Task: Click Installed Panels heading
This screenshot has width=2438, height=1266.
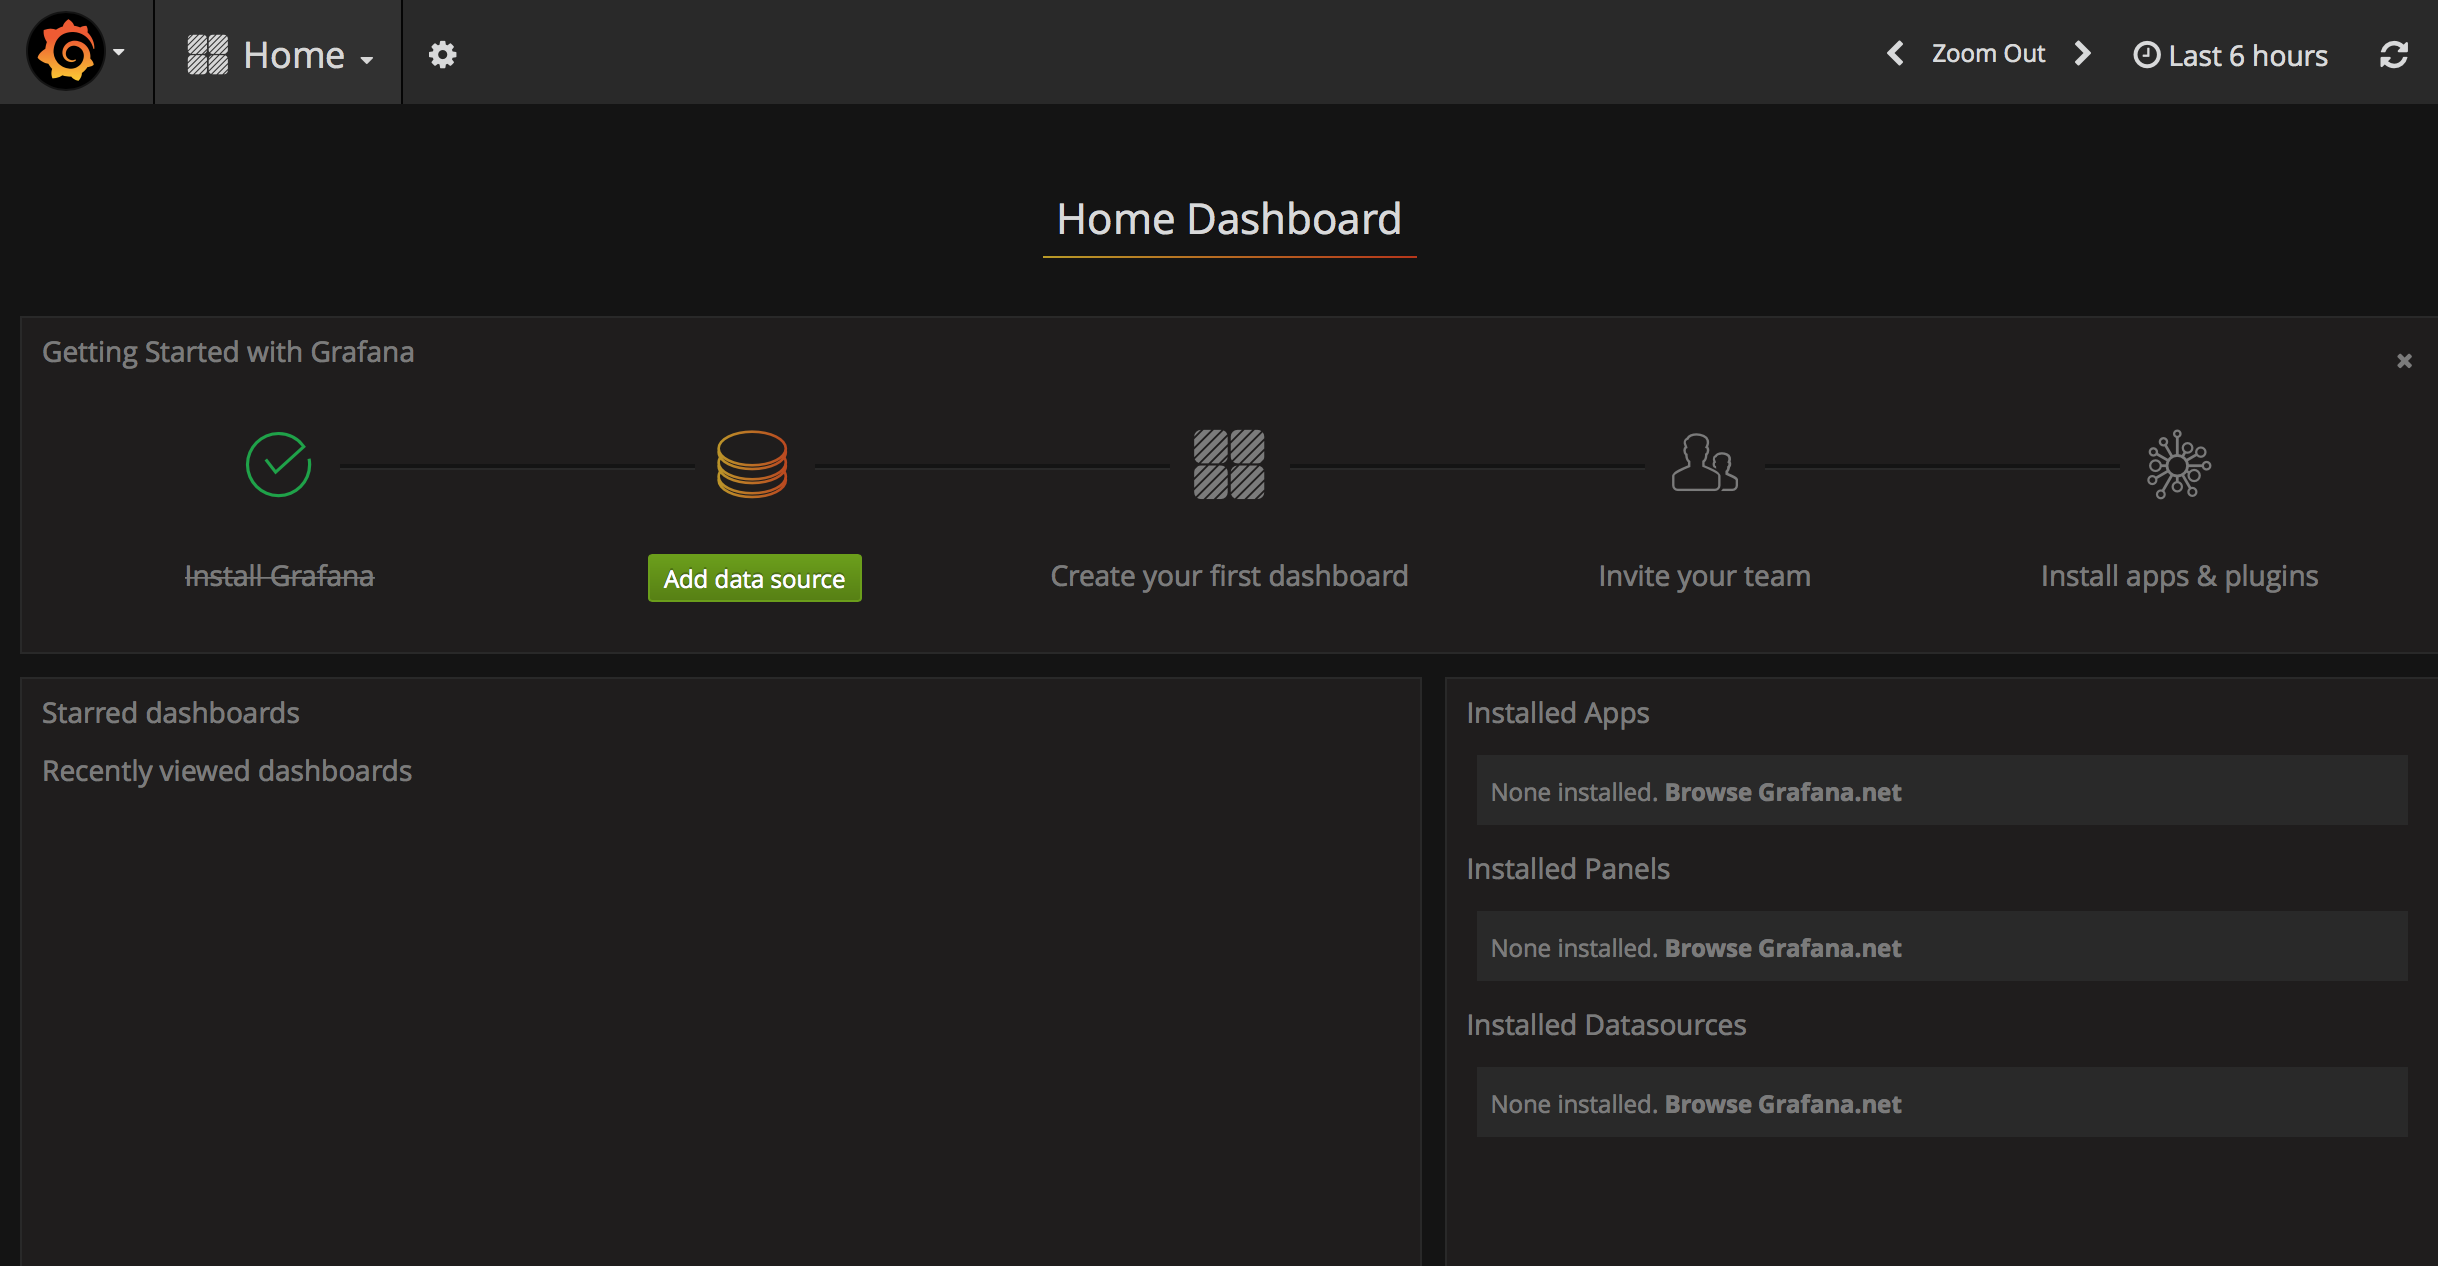Action: 1568,869
